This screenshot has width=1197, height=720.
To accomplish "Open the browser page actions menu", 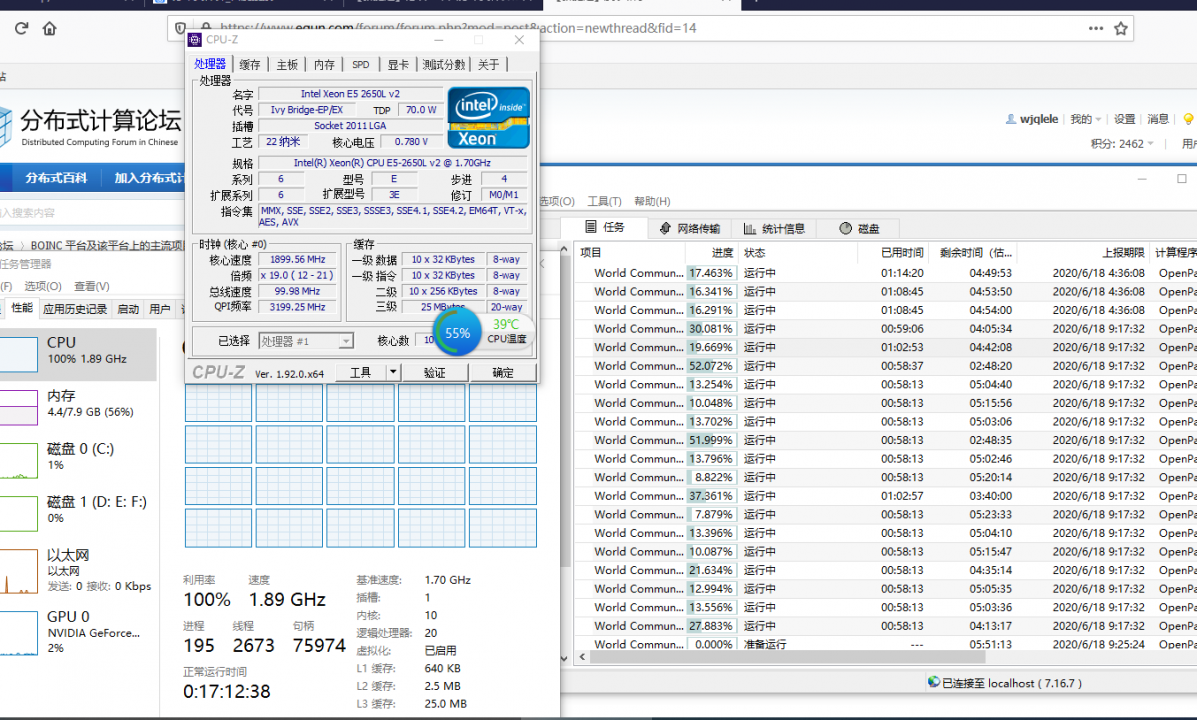I will click(x=1095, y=28).
